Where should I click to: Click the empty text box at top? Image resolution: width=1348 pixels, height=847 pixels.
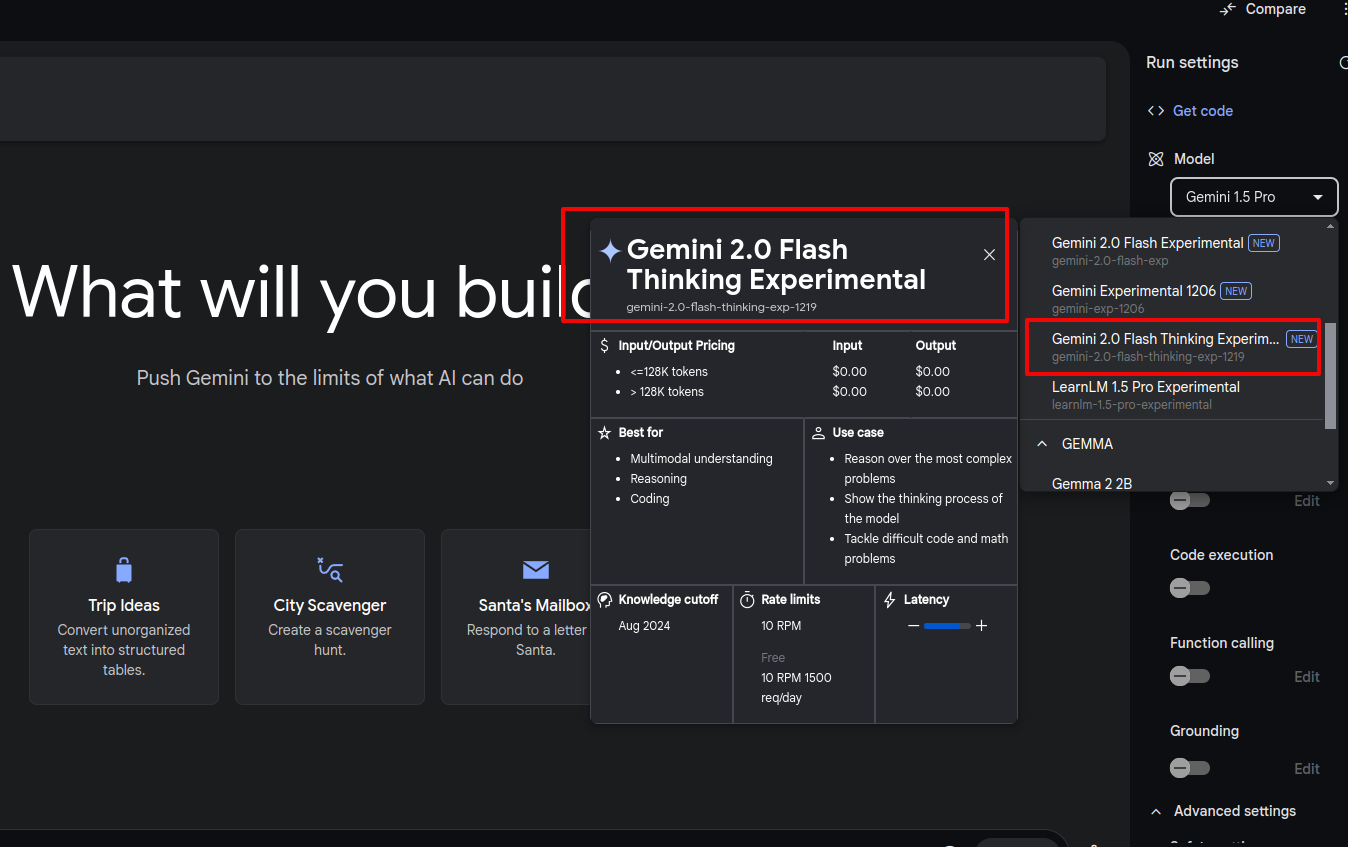point(552,99)
